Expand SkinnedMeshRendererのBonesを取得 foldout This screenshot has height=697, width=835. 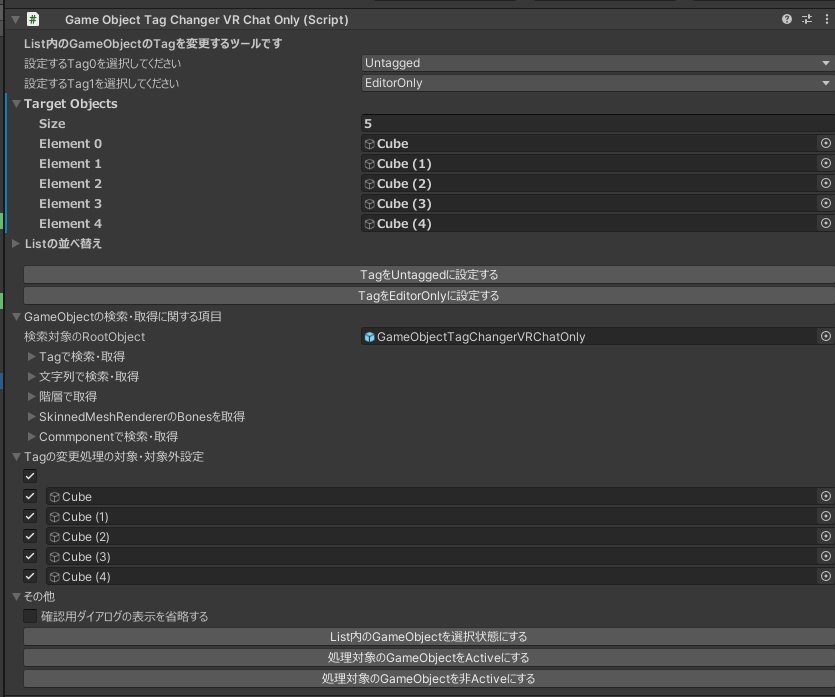click(x=31, y=416)
